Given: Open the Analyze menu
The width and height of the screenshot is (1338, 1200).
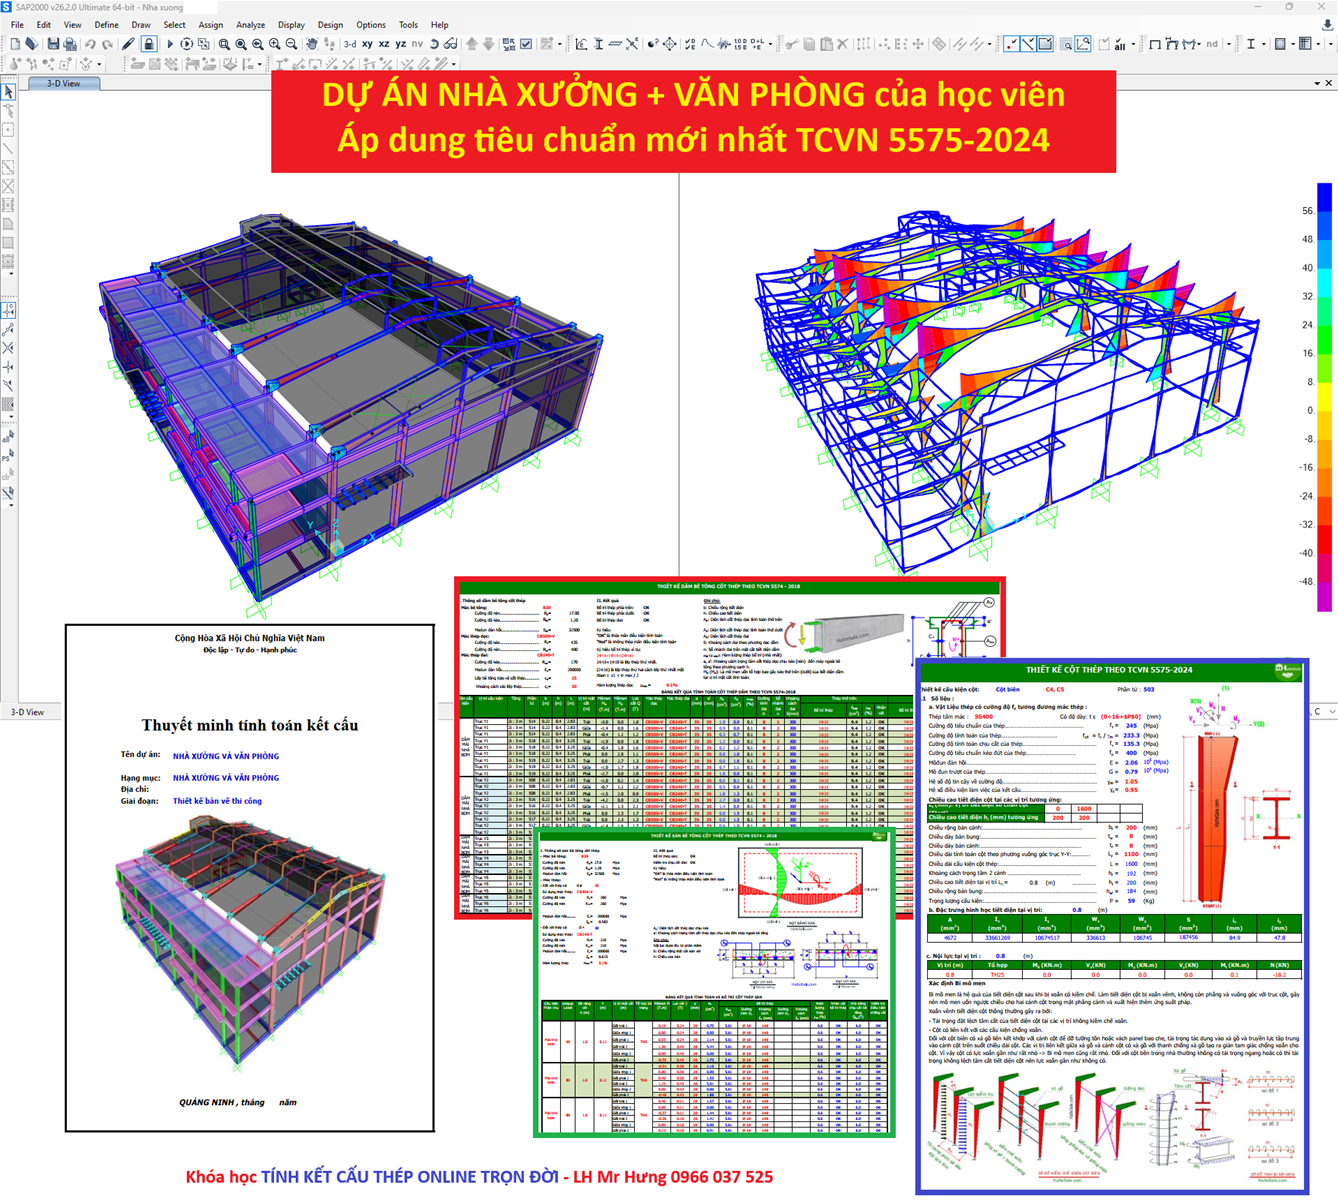Looking at the screenshot, I should [x=250, y=25].
